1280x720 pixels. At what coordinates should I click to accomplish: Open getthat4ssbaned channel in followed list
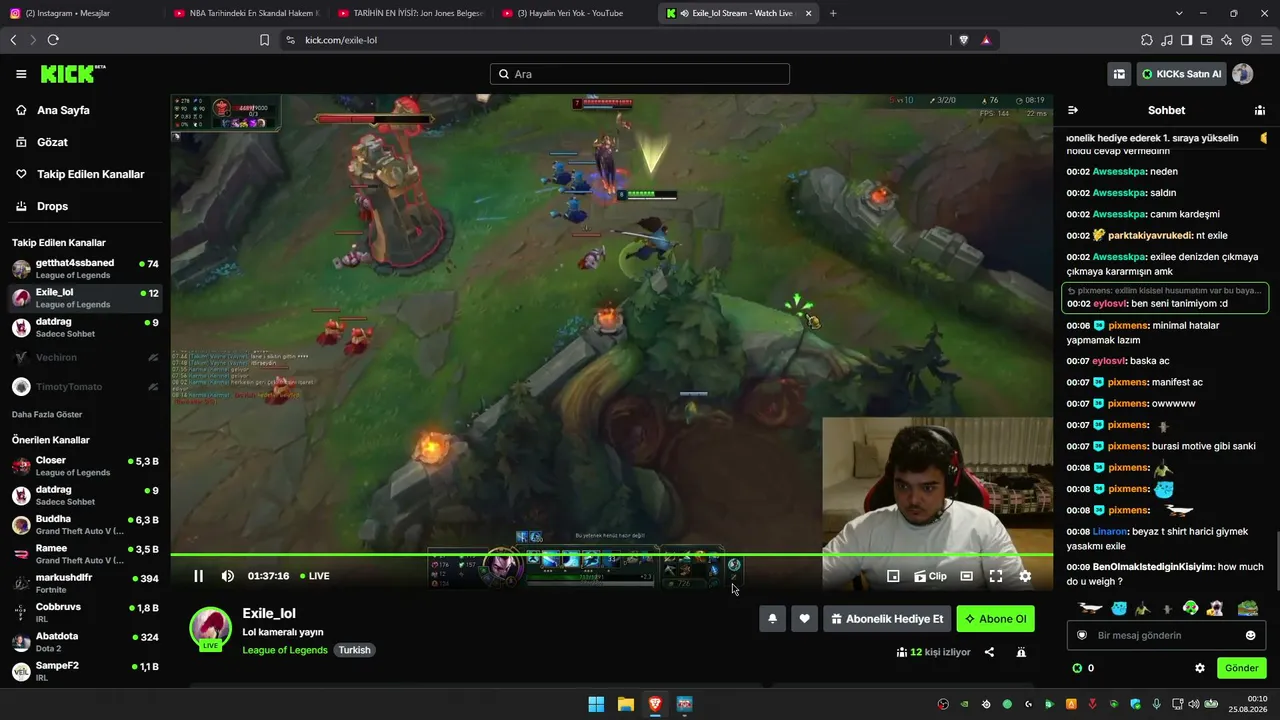tap(85, 269)
